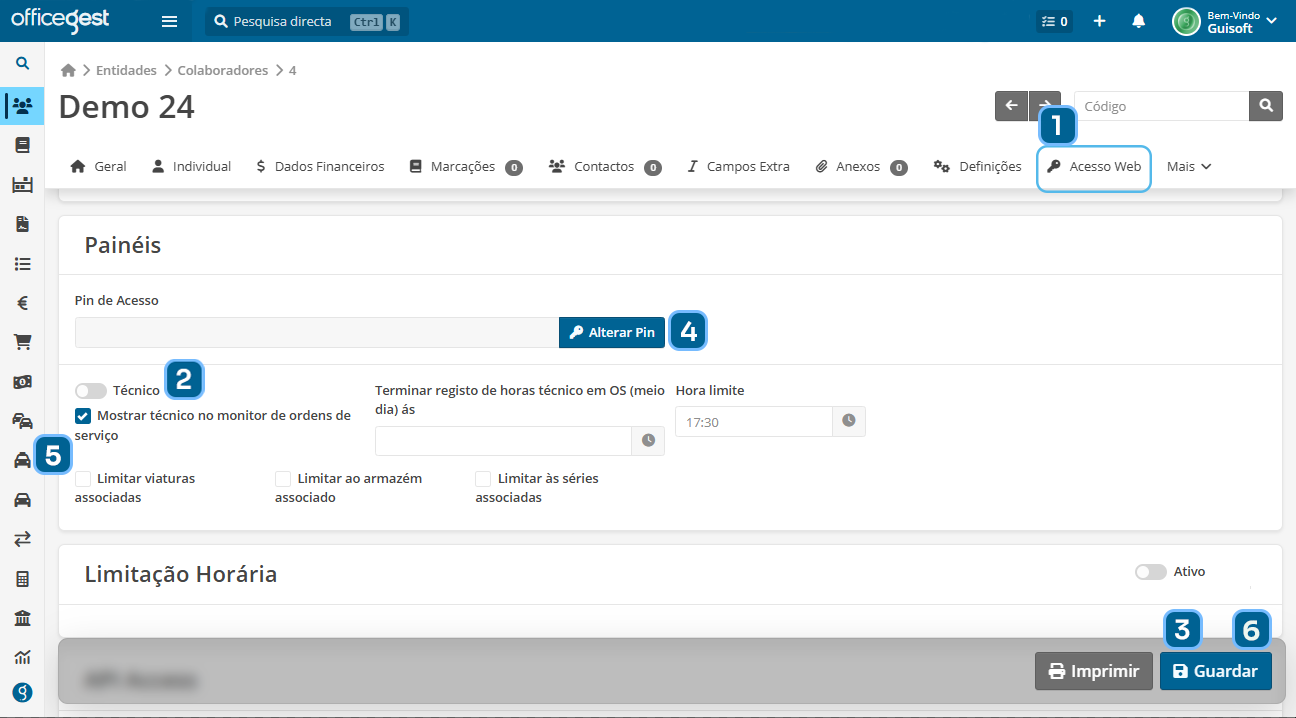
Task: Click the Código search input field
Action: (1161, 106)
